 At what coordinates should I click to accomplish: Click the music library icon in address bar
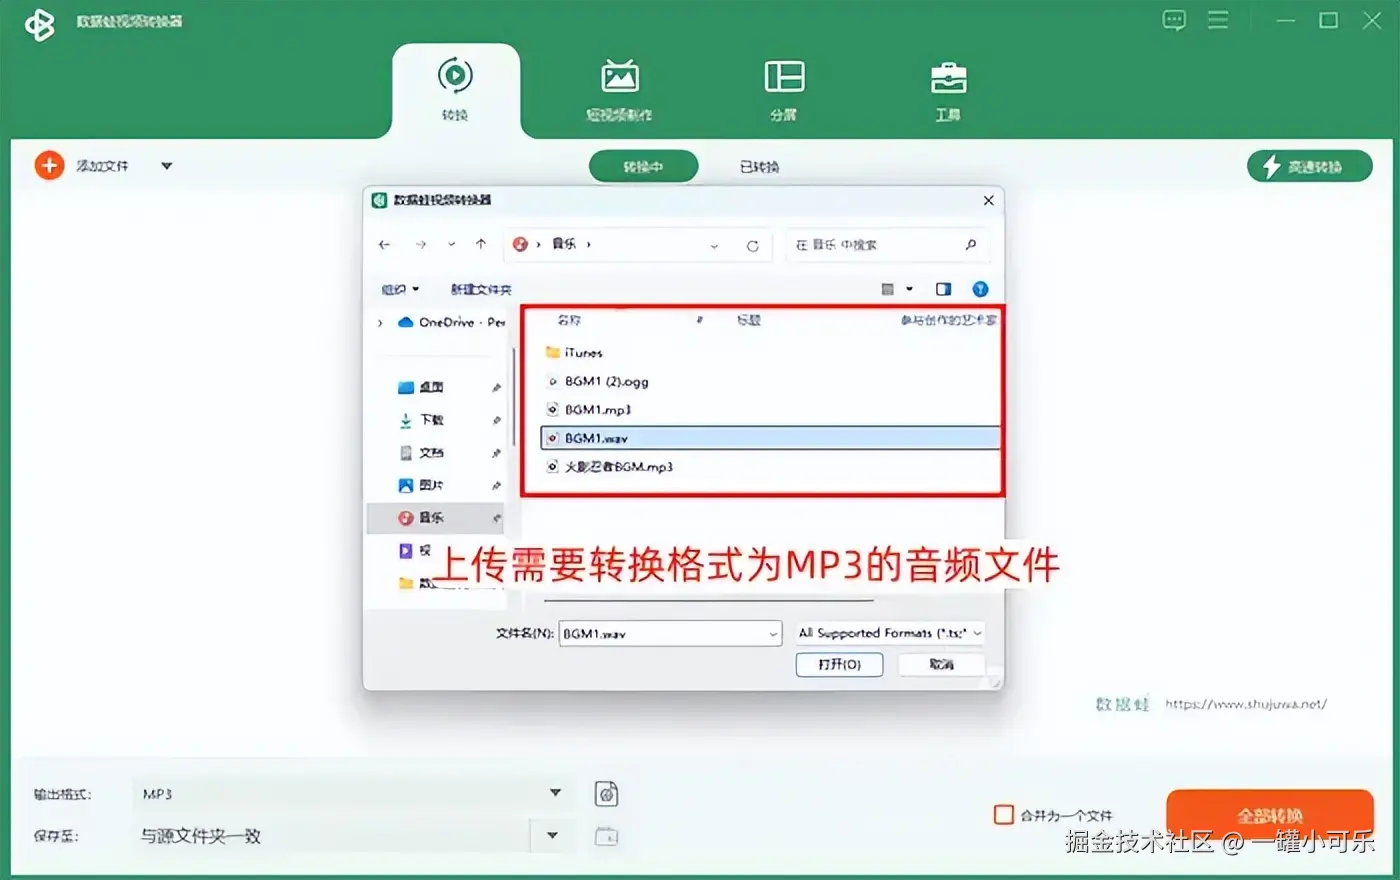(520, 244)
